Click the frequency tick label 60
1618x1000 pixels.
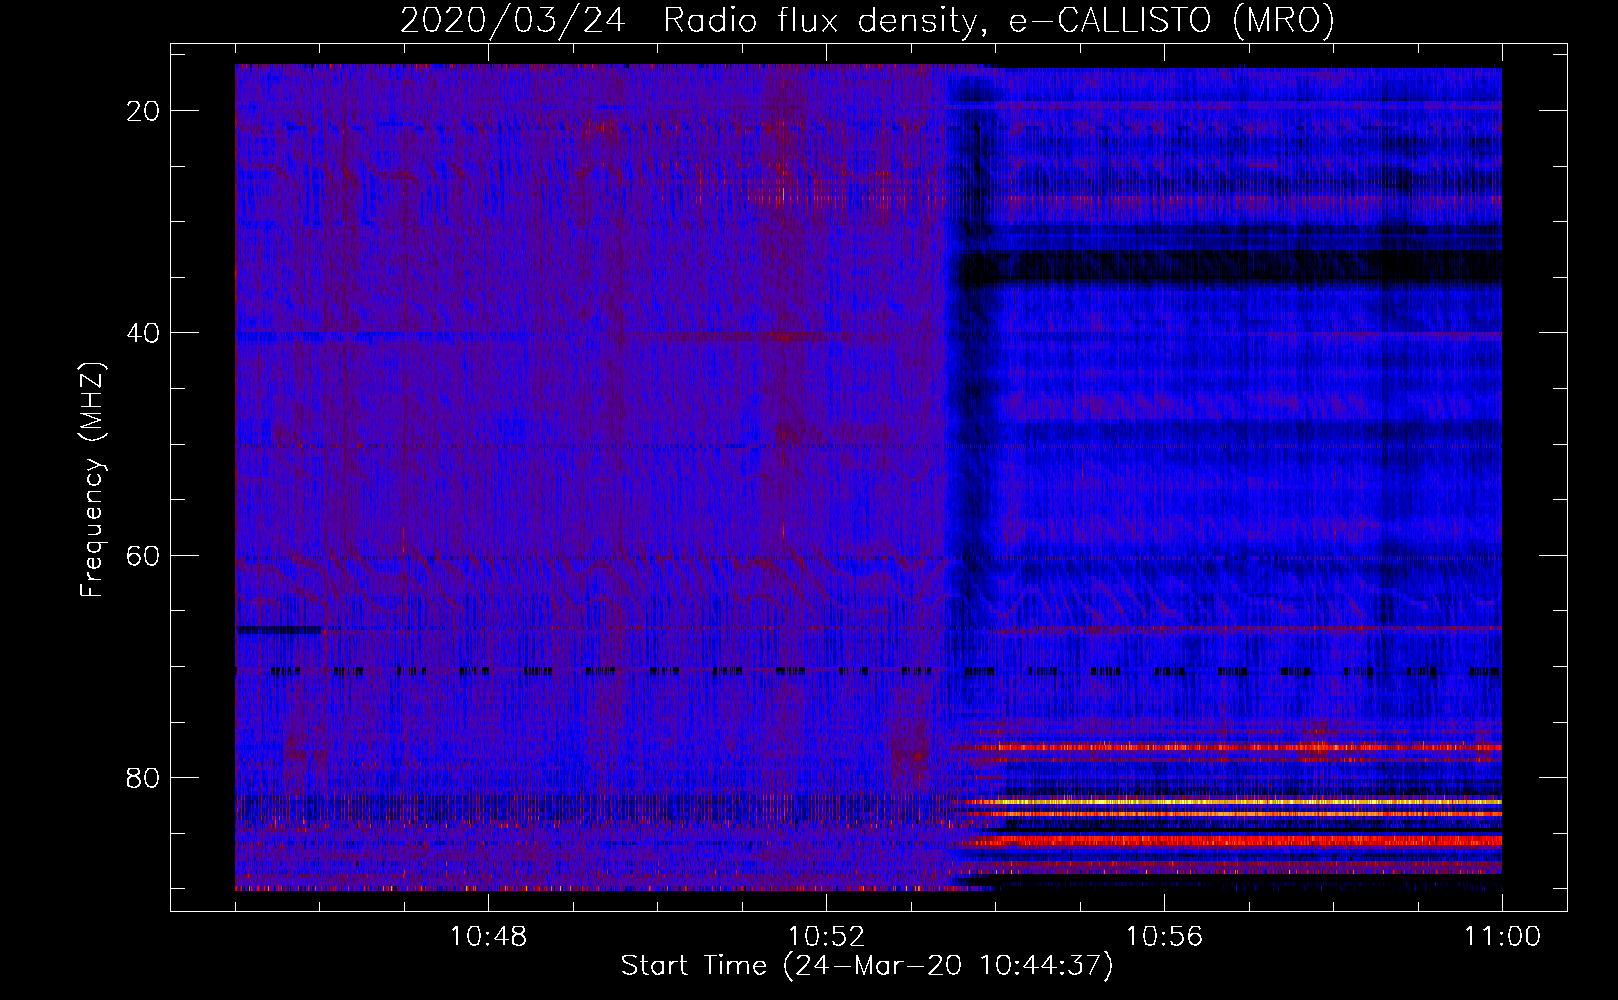point(143,555)
